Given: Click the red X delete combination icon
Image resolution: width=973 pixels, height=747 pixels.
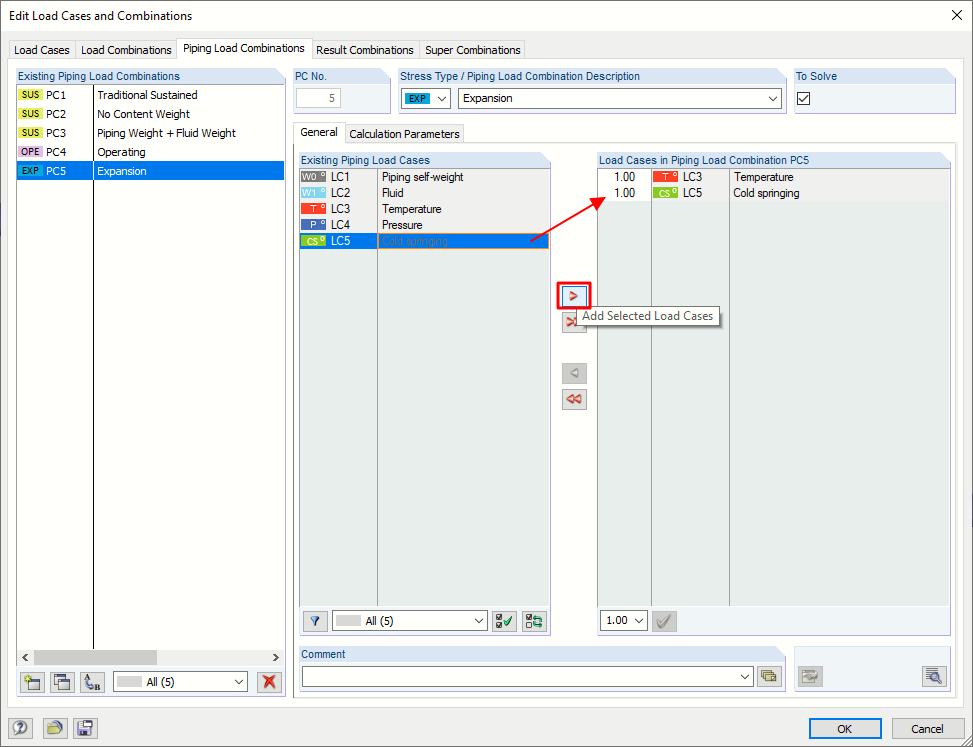Looking at the screenshot, I should click(269, 682).
